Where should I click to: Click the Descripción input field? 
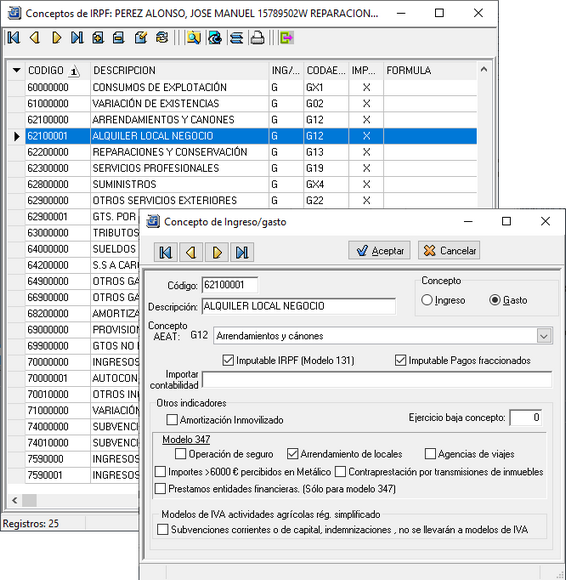[299, 306]
